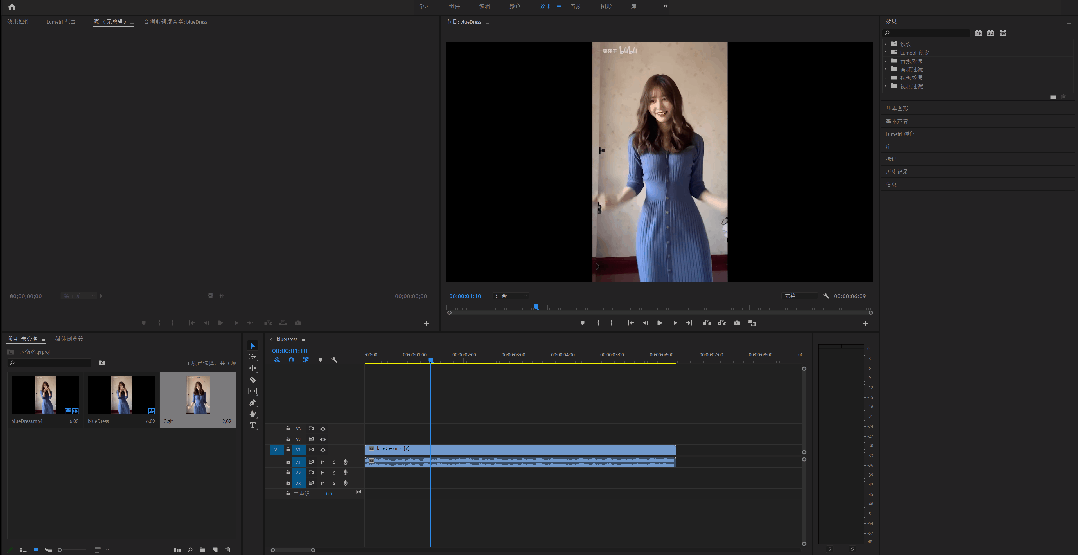Open the active workspace tab in top bar
The image size is (1078, 555).
[545, 6]
